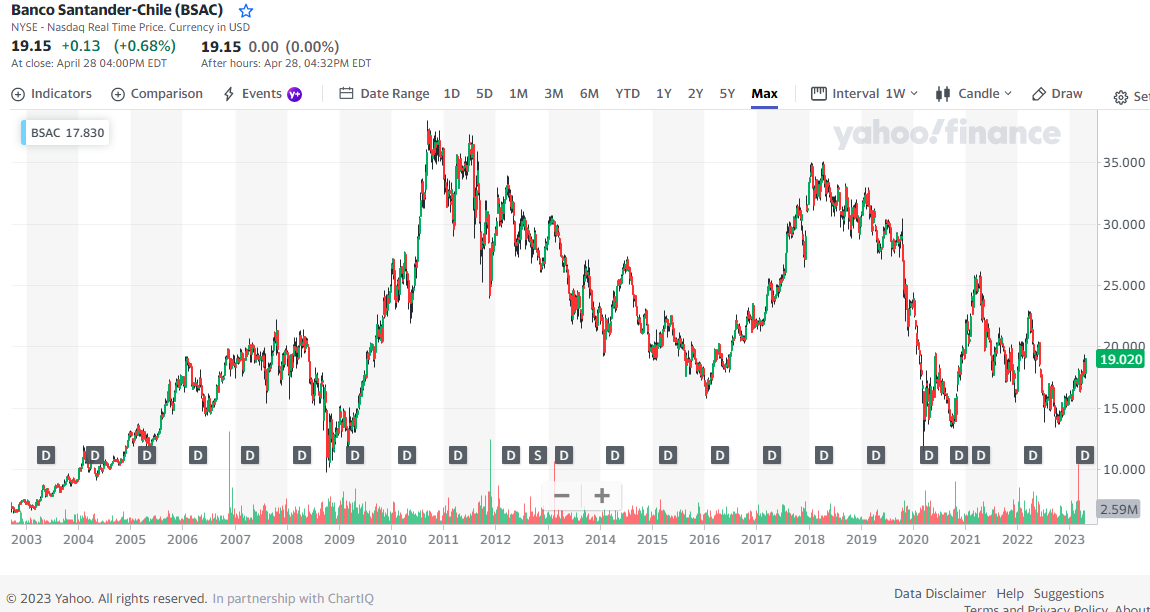Image resolution: width=1150 pixels, height=612 pixels.
Task: Click the dividend D marker left of S marker
Action: click(x=511, y=455)
